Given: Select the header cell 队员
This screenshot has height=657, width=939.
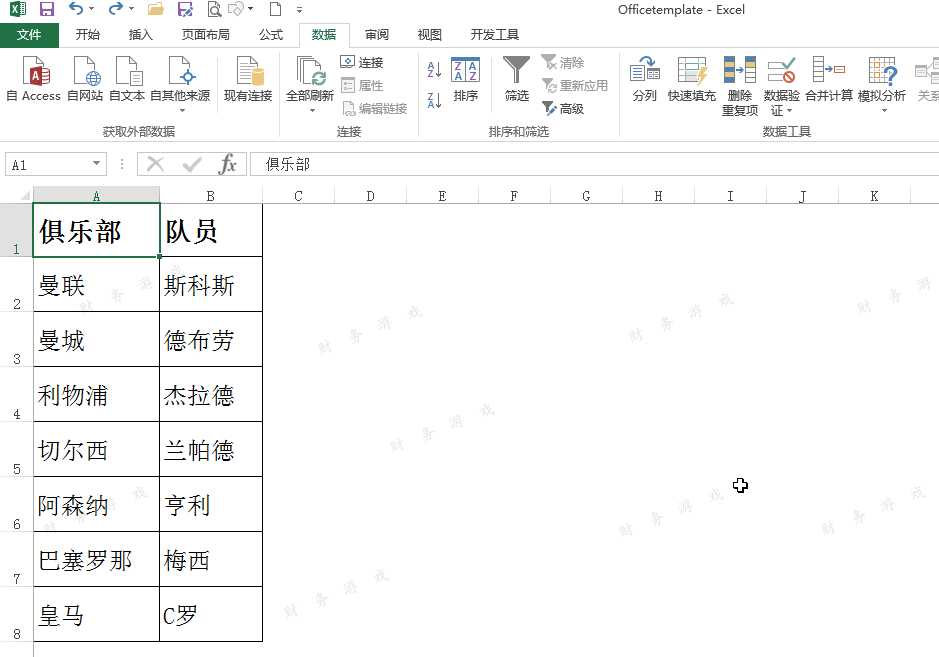Looking at the screenshot, I should pos(211,231).
